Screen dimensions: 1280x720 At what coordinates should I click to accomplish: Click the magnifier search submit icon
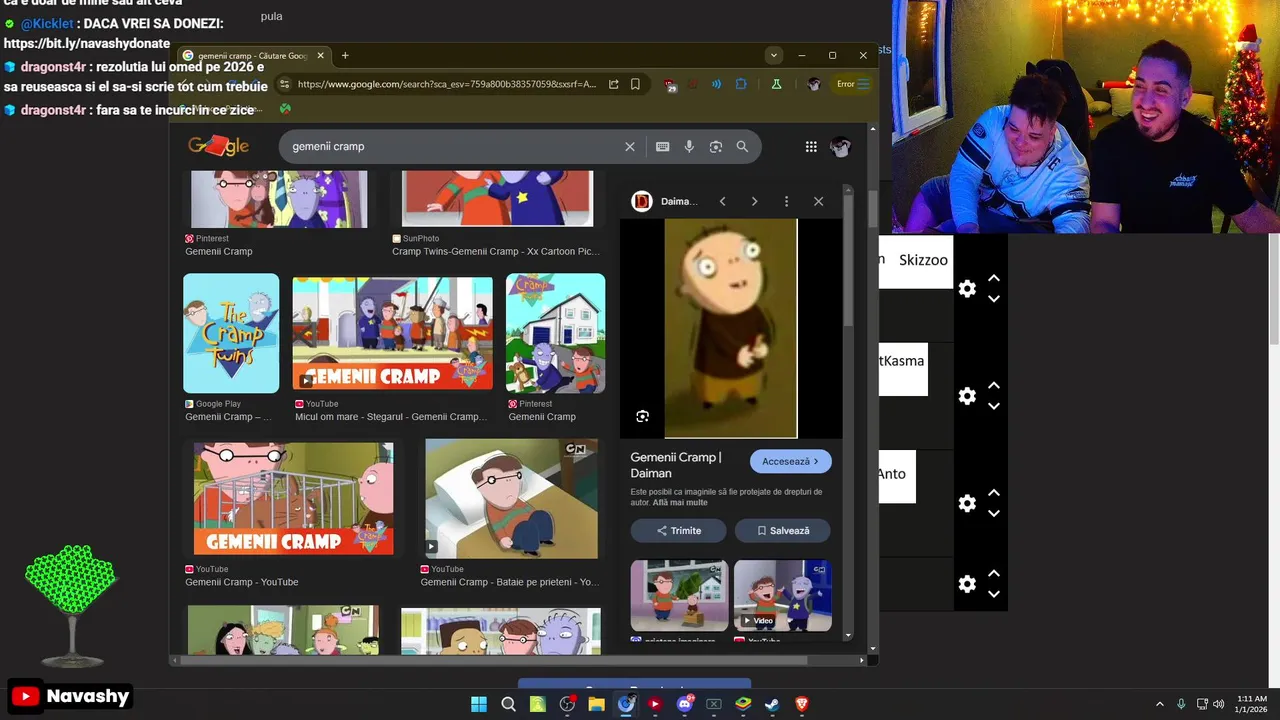tap(742, 146)
